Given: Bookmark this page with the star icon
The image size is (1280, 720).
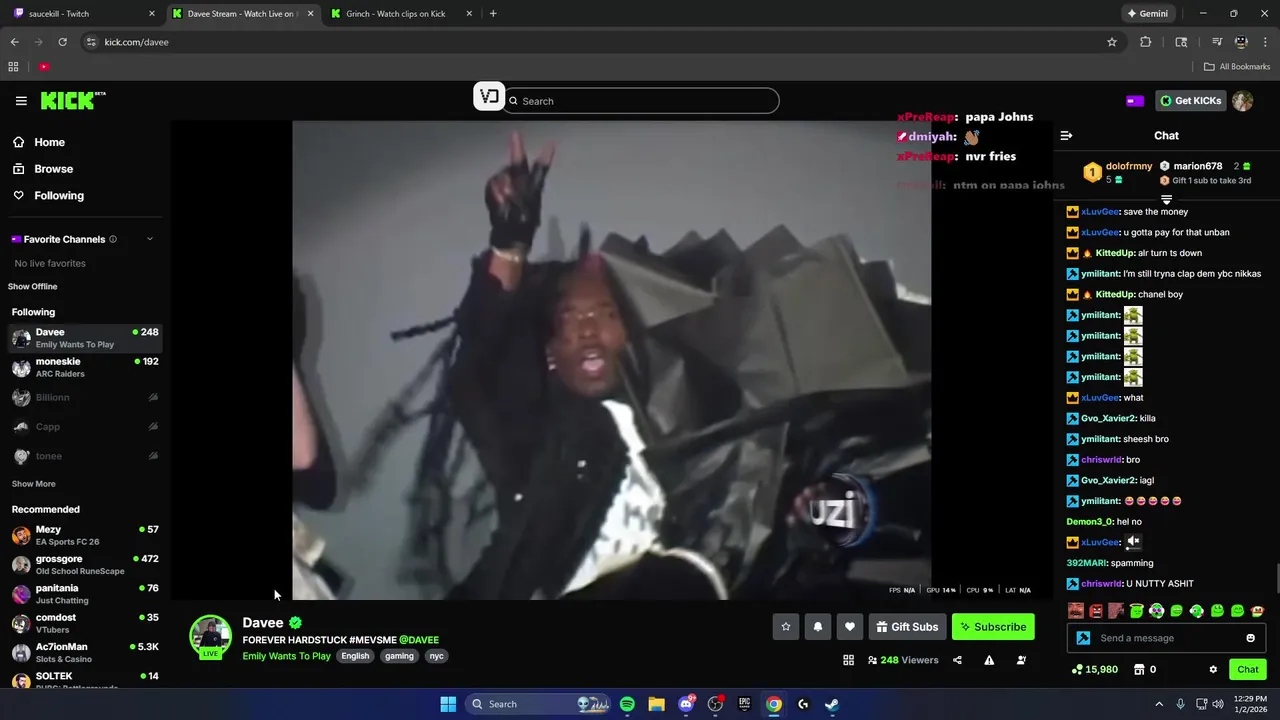Looking at the screenshot, I should (x=1112, y=42).
